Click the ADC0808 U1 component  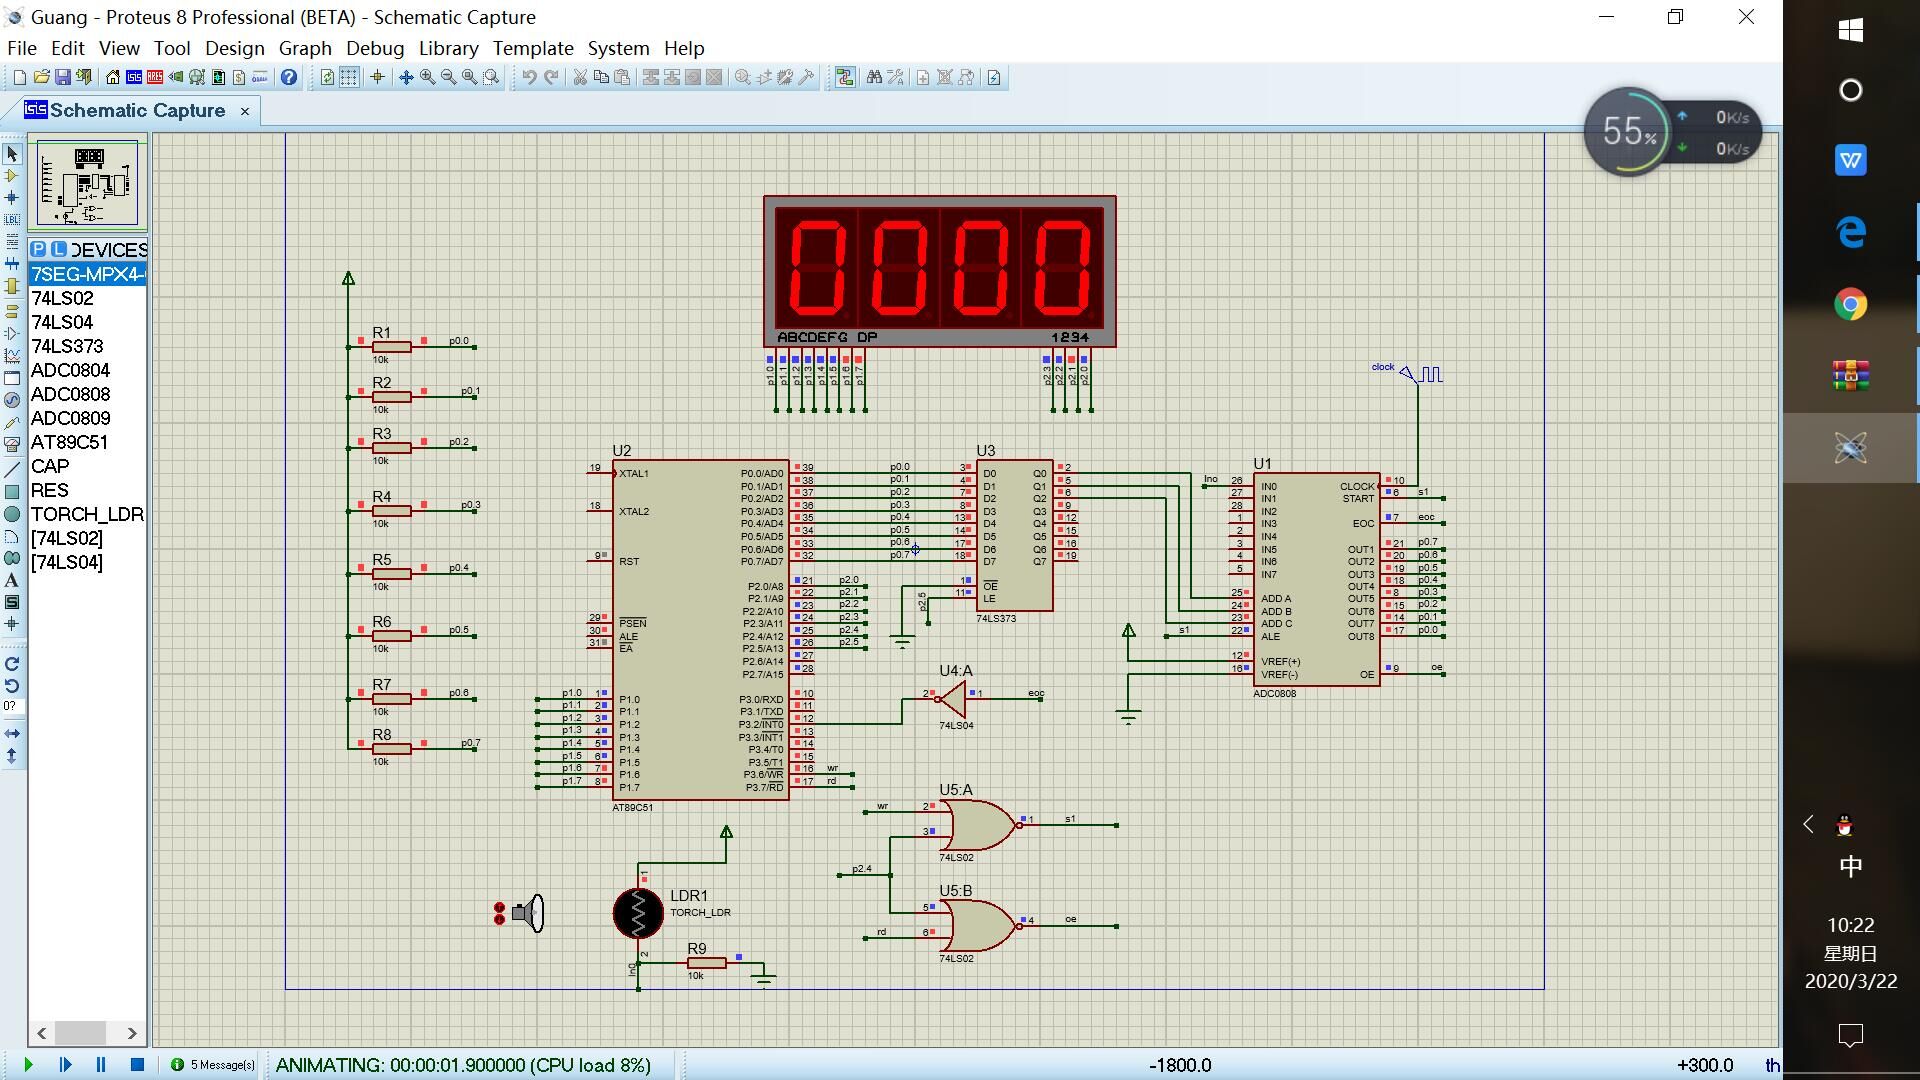1317,580
